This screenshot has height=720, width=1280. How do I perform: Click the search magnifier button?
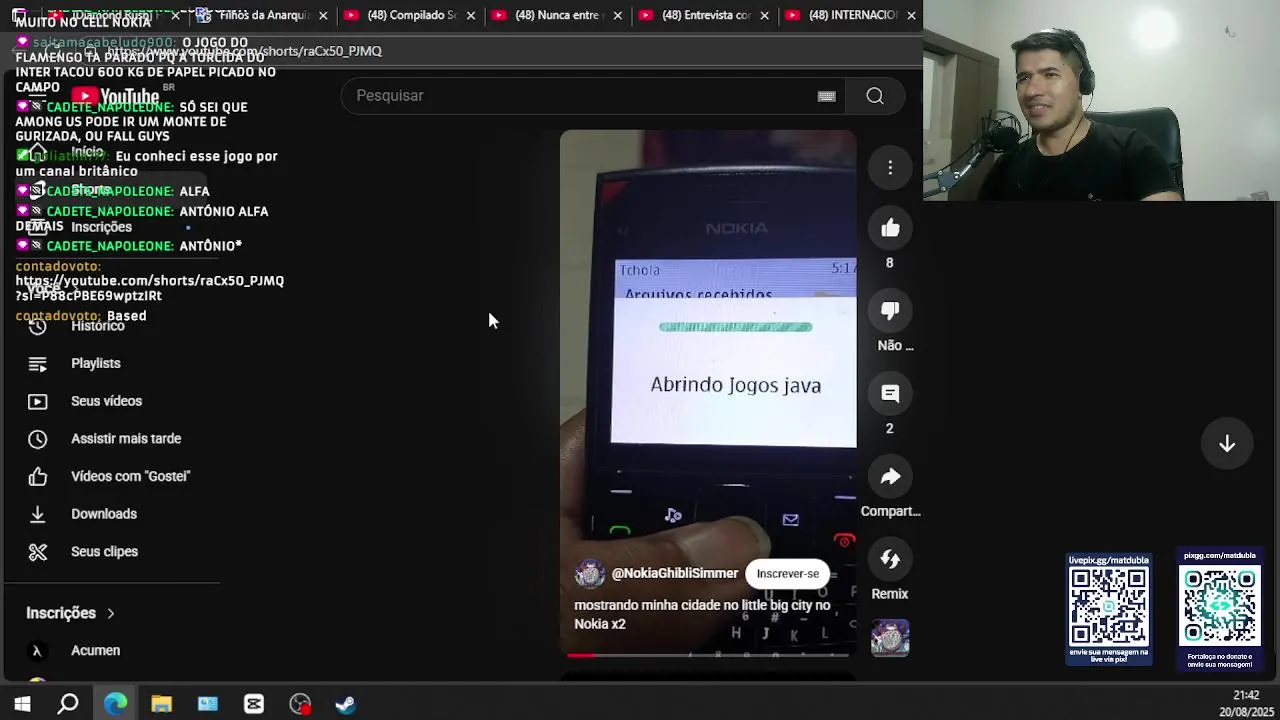pyautogui.click(x=875, y=96)
